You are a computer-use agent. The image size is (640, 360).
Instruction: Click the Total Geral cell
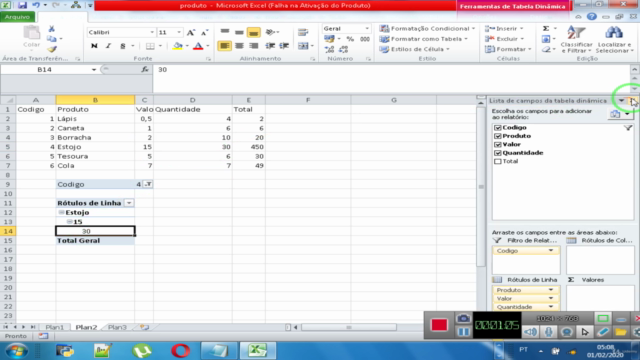click(95, 240)
